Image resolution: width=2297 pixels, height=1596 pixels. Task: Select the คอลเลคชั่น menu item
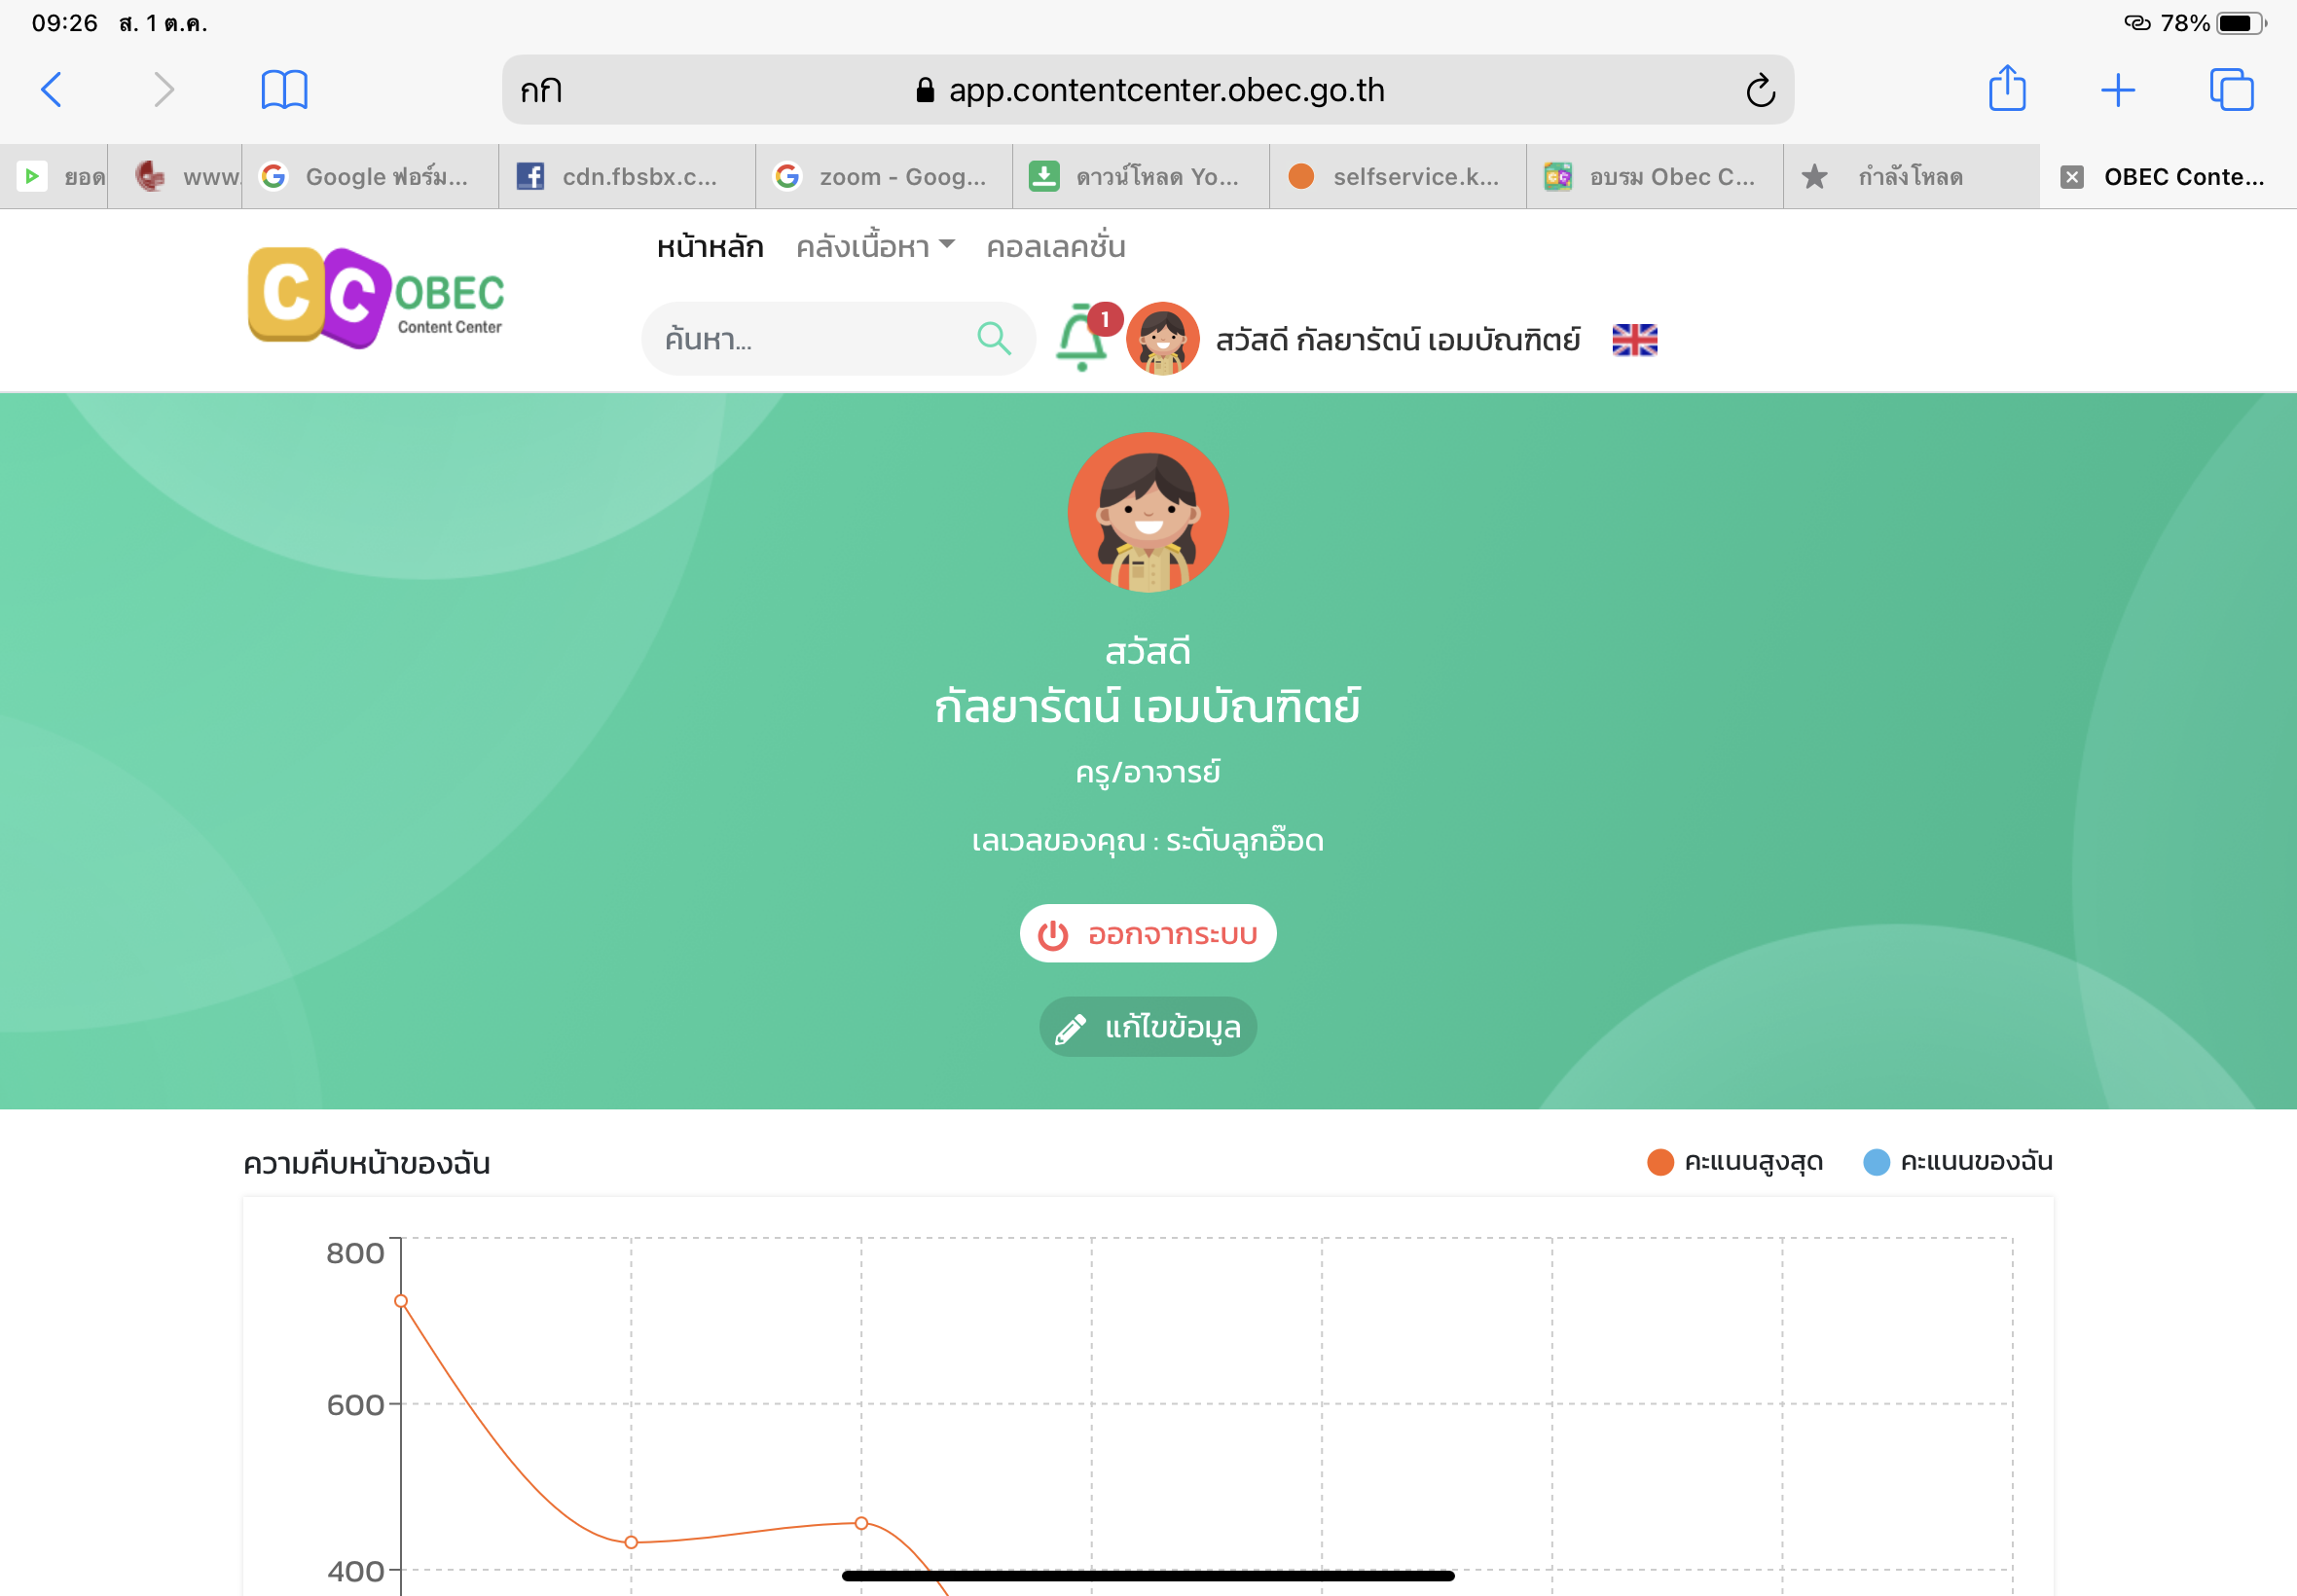click(x=1055, y=246)
